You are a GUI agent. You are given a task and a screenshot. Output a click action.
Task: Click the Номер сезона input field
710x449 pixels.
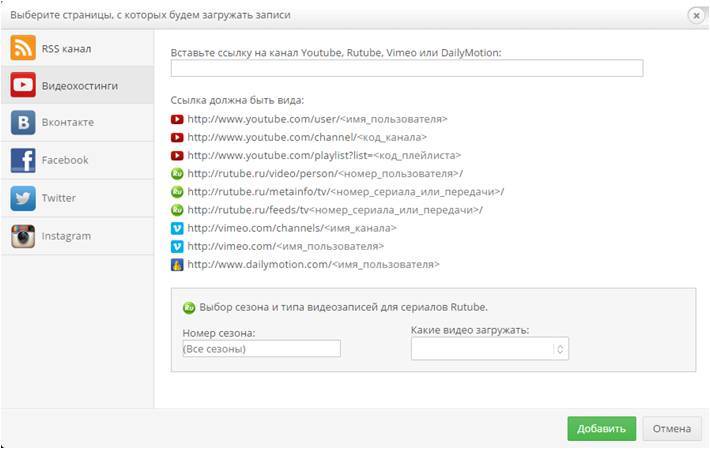click(261, 349)
